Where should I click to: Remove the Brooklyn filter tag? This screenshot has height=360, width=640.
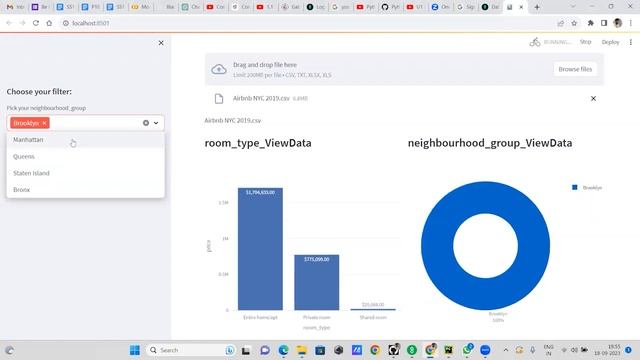(x=44, y=123)
